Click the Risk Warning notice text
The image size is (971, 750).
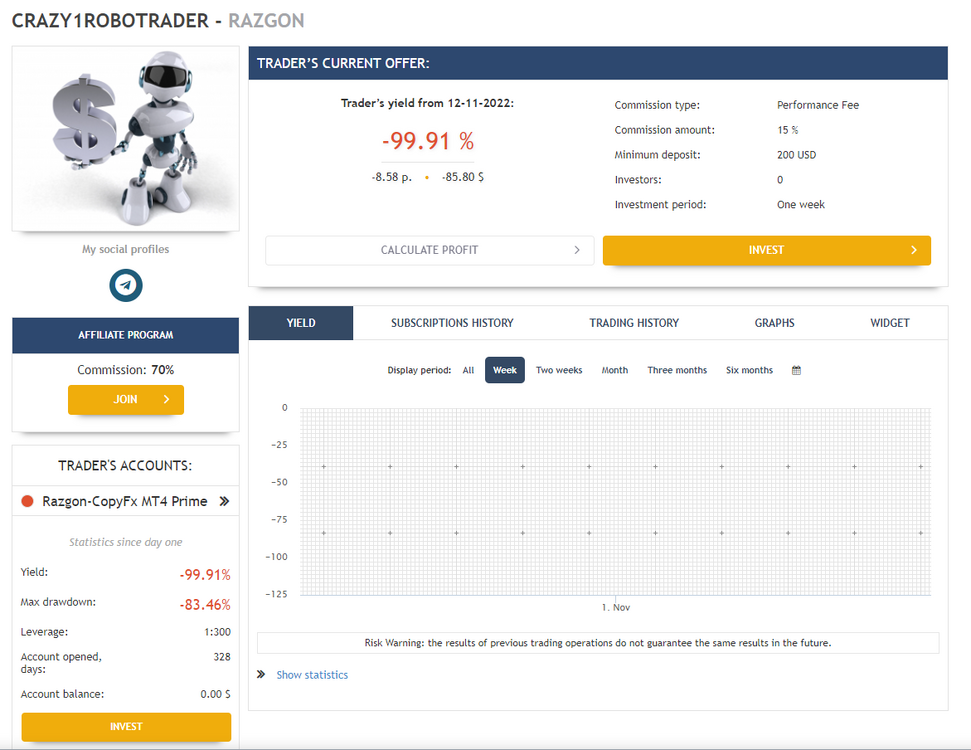tap(598, 643)
